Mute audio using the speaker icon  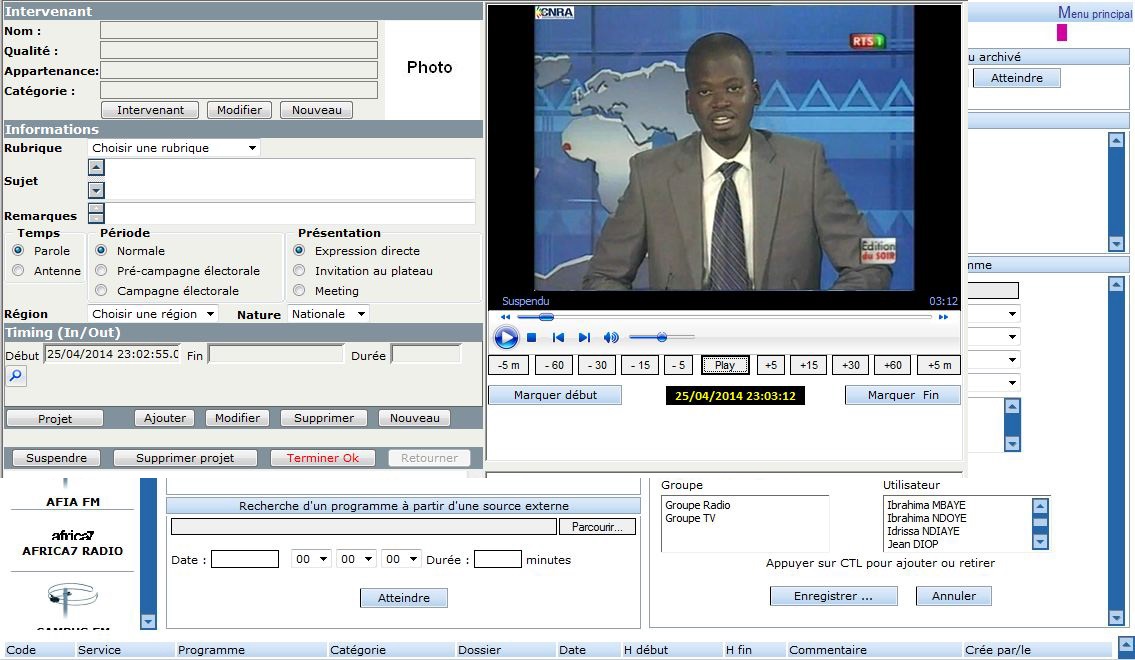pos(611,338)
